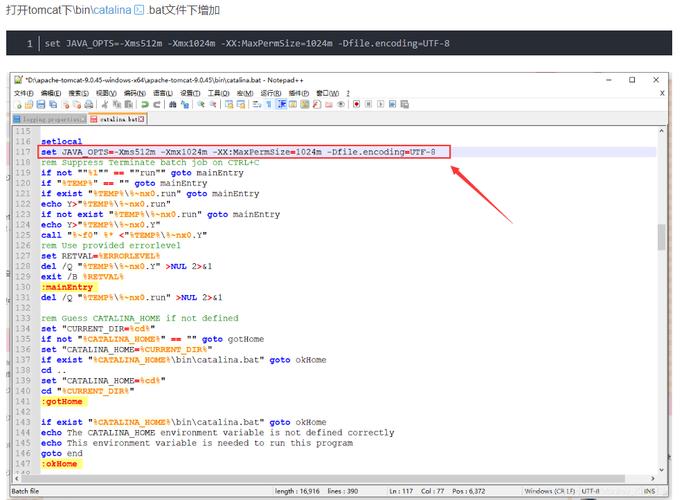Follow the catalina link in the article
The height and width of the screenshot is (500, 684).
tap(113, 9)
